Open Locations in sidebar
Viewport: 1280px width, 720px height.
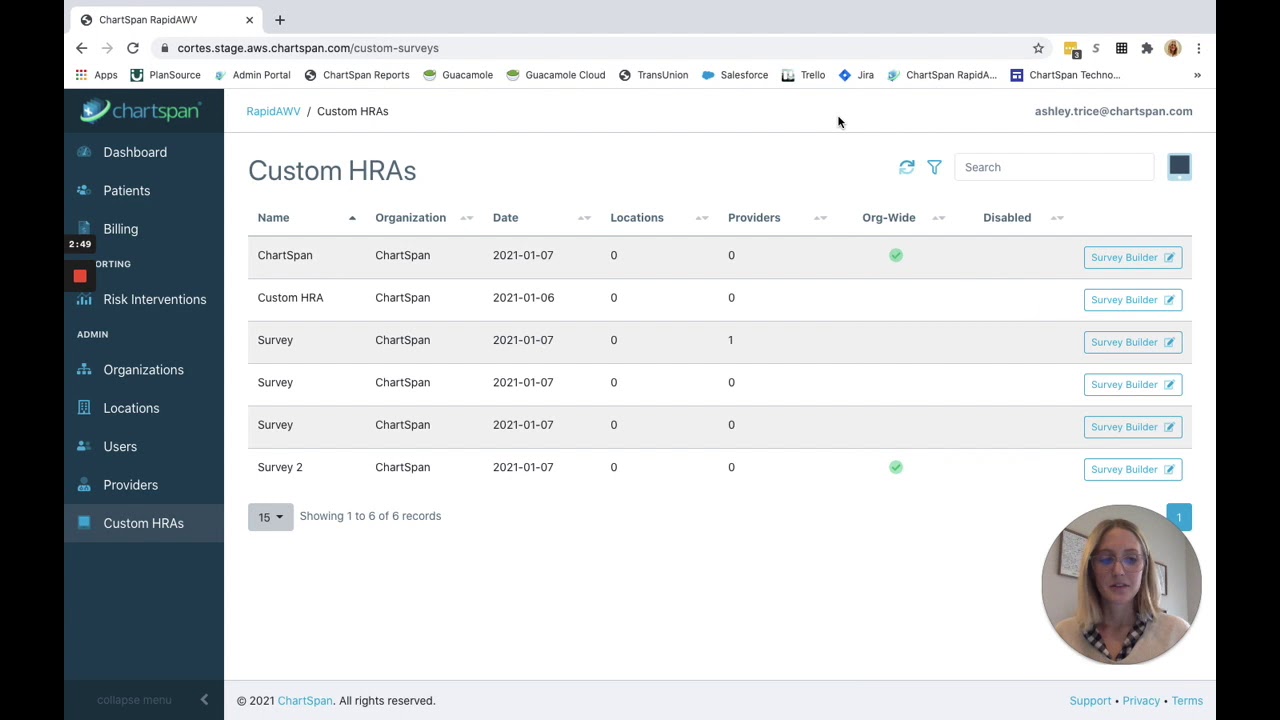click(131, 408)
